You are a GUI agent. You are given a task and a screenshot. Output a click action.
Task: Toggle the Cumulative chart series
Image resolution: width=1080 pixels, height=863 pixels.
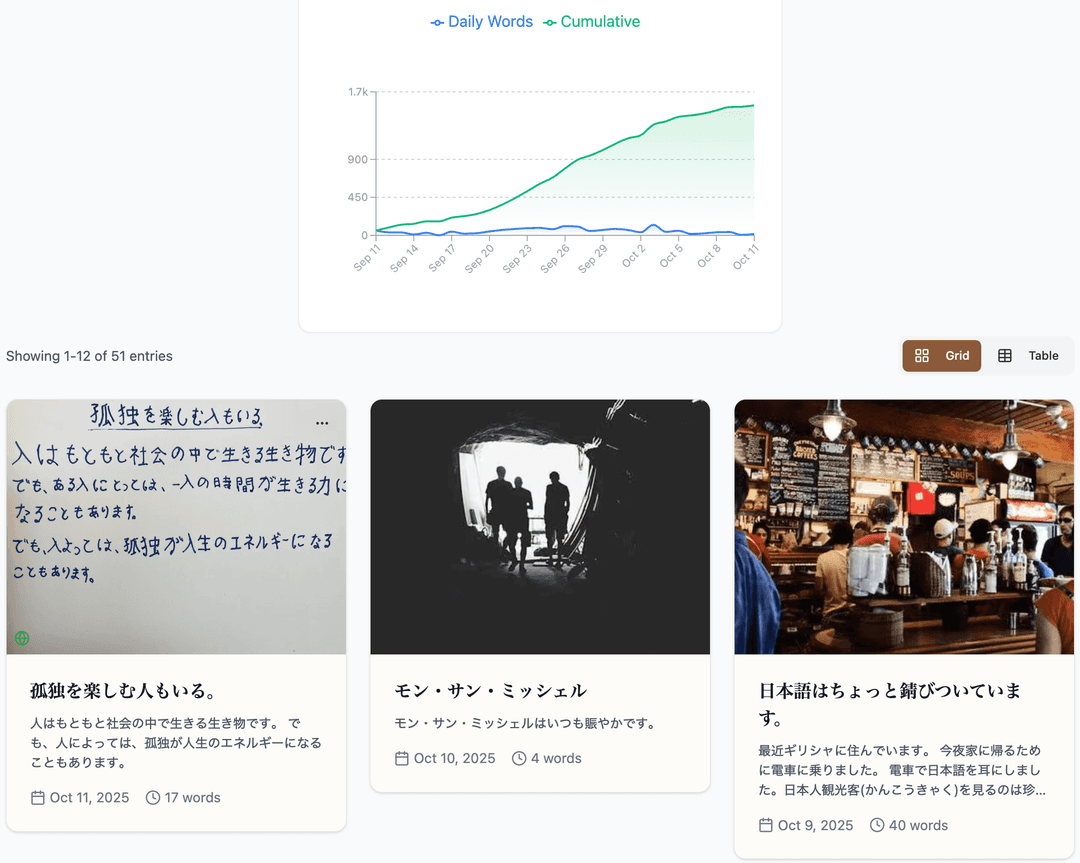(591, 21)
